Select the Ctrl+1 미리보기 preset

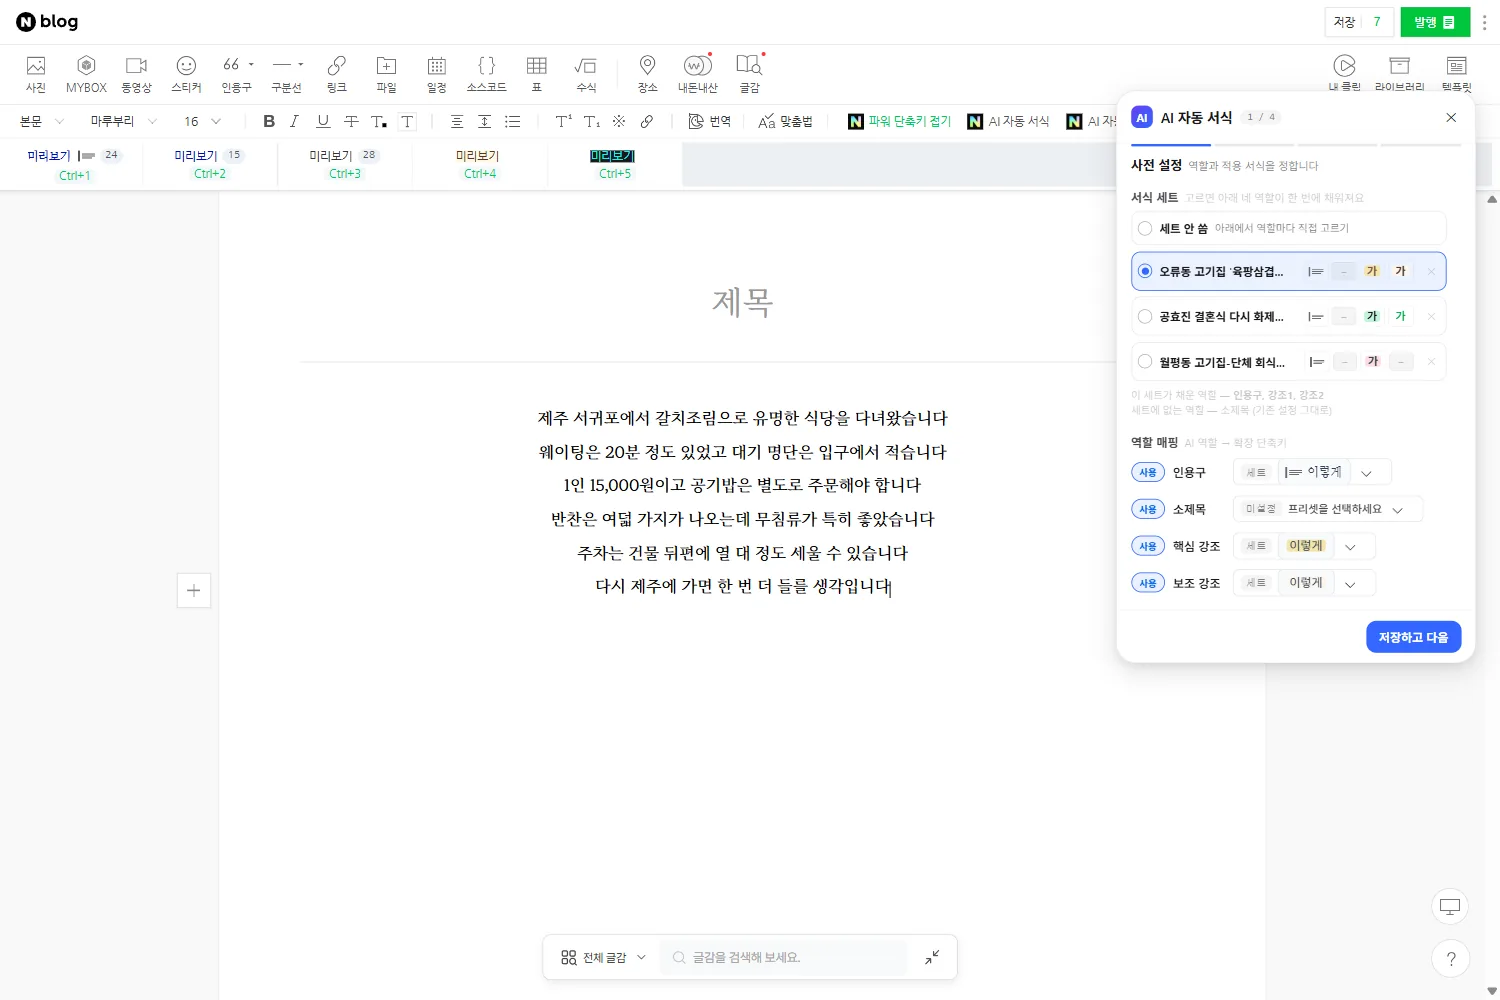[x=74, y=165]
